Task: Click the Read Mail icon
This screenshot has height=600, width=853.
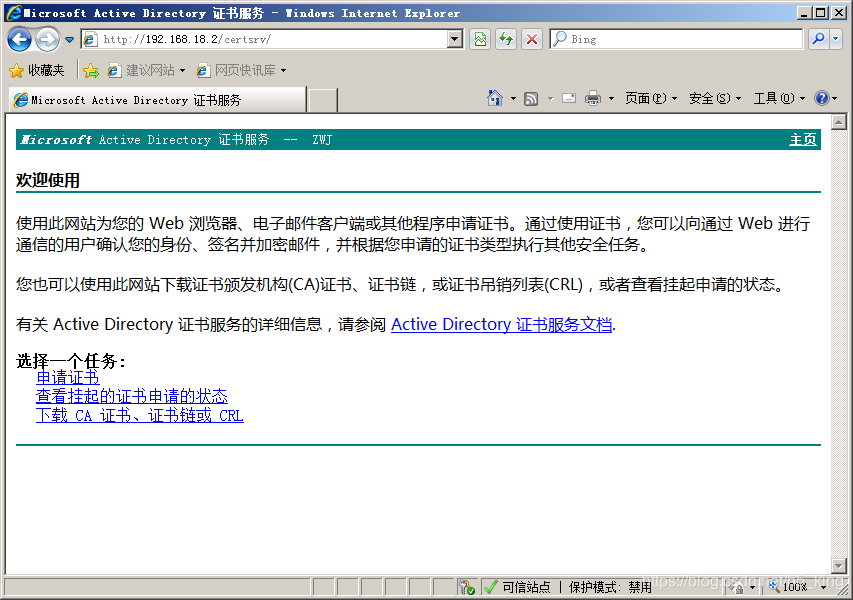Action: (569, 98)
